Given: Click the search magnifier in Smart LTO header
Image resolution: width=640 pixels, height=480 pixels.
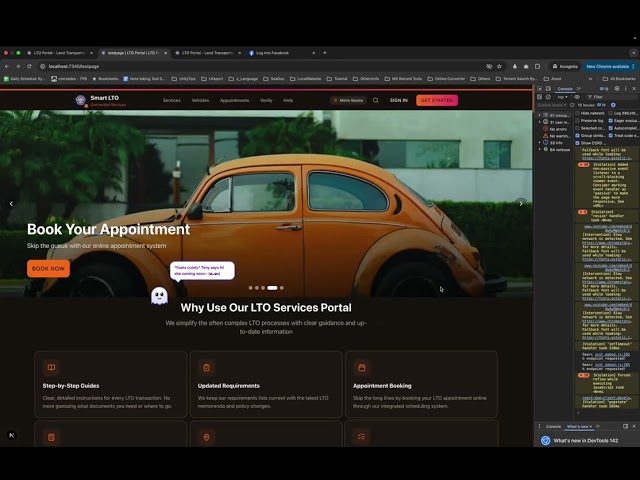Looking at the screenshot, I should pyautogui.click(x=376, y=100).
